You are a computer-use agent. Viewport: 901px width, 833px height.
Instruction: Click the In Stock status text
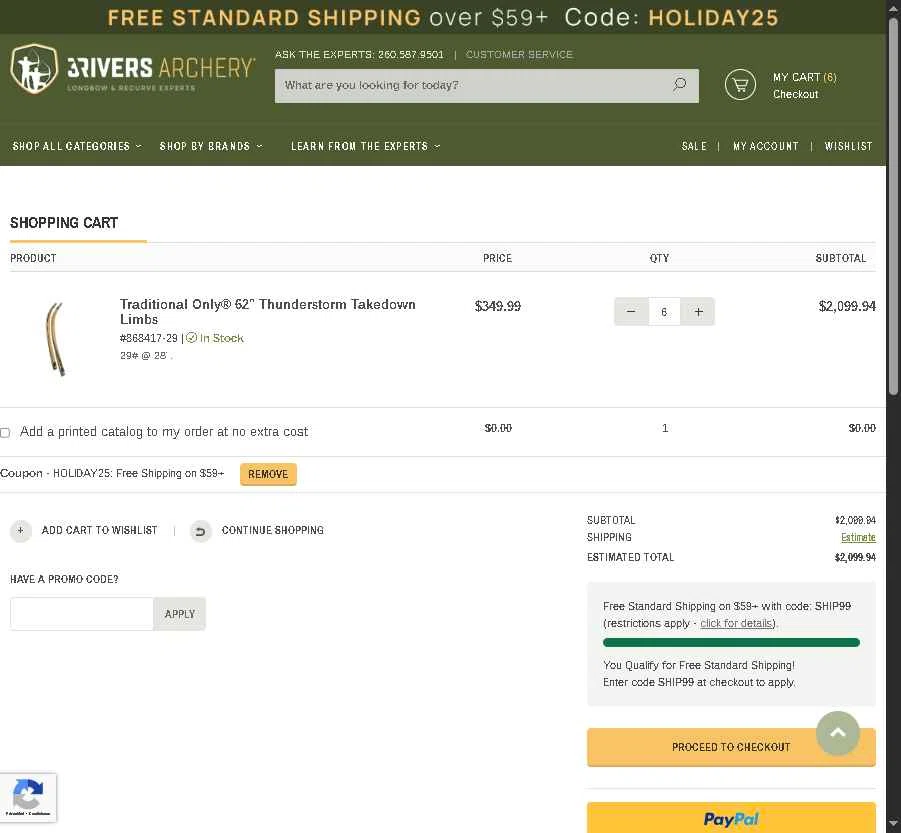tap(221, 338)
